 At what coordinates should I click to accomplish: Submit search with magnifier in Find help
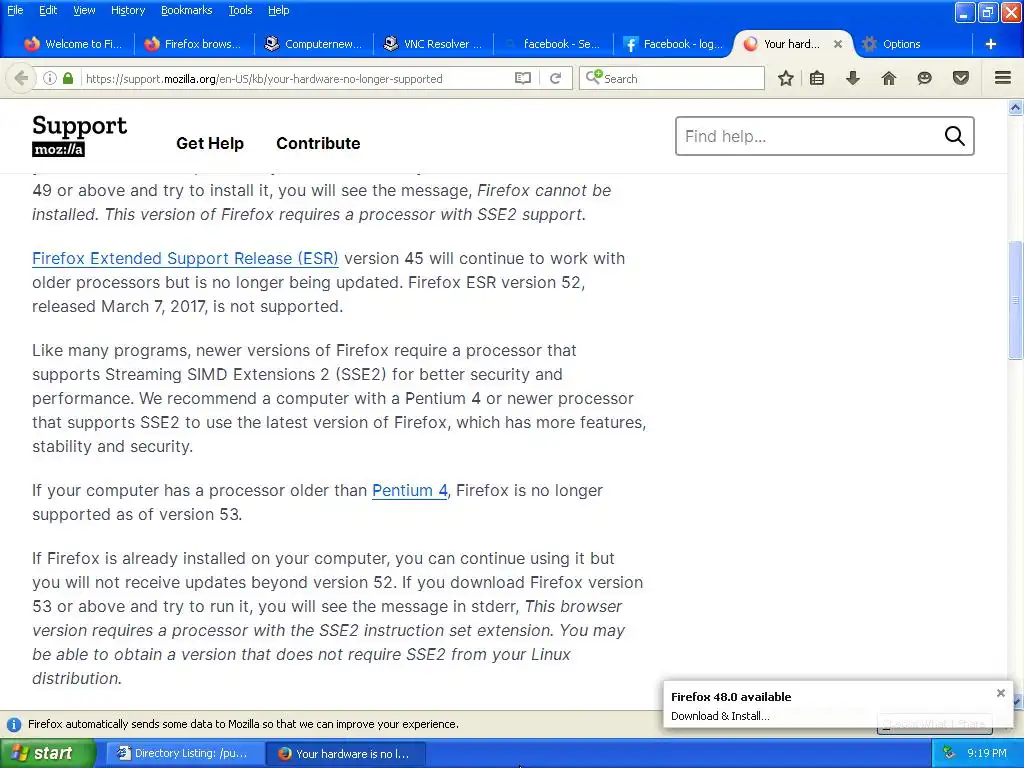pyautogui.click(x=954, y=136)
